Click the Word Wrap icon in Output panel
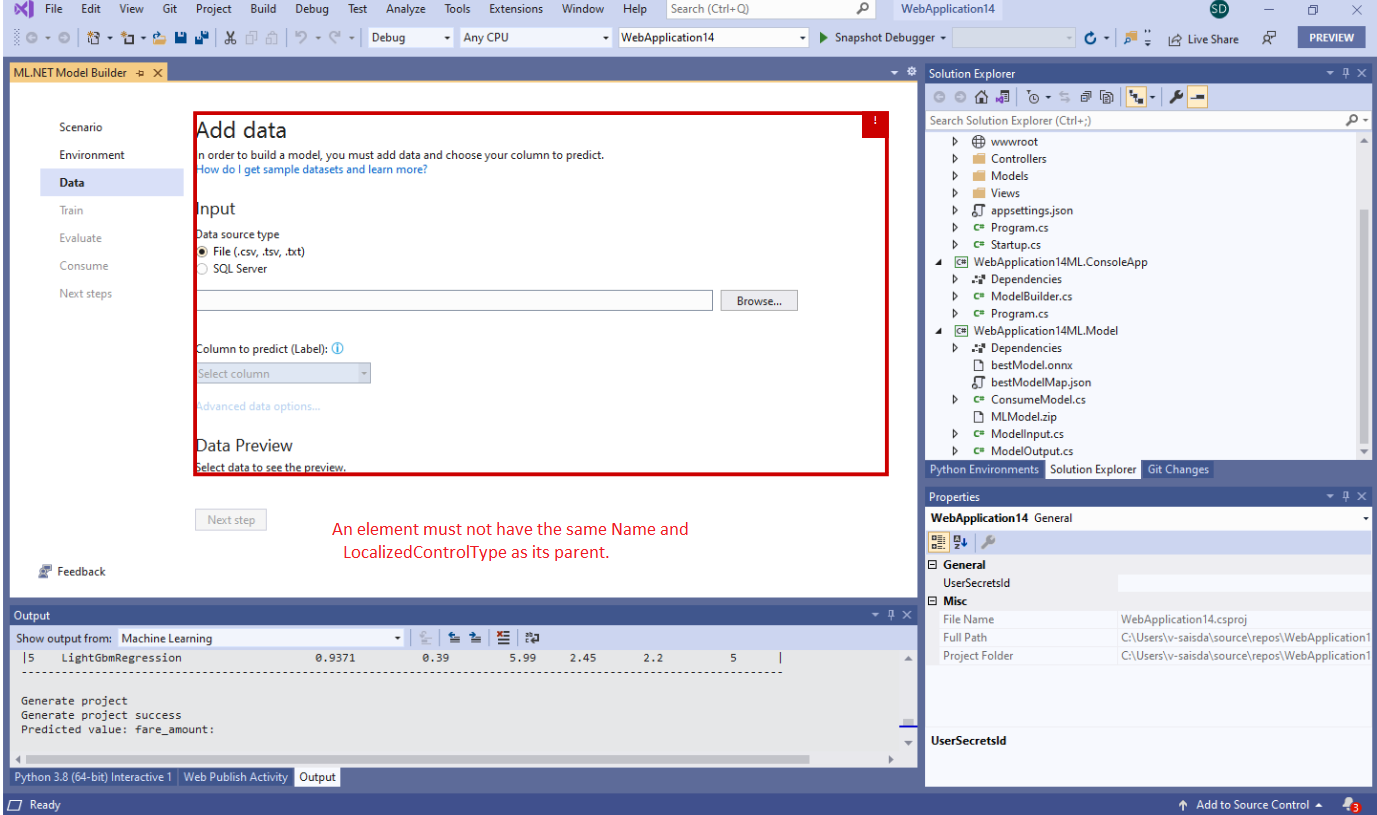Viewport: 1377px width, 815px height. [530, 637]
